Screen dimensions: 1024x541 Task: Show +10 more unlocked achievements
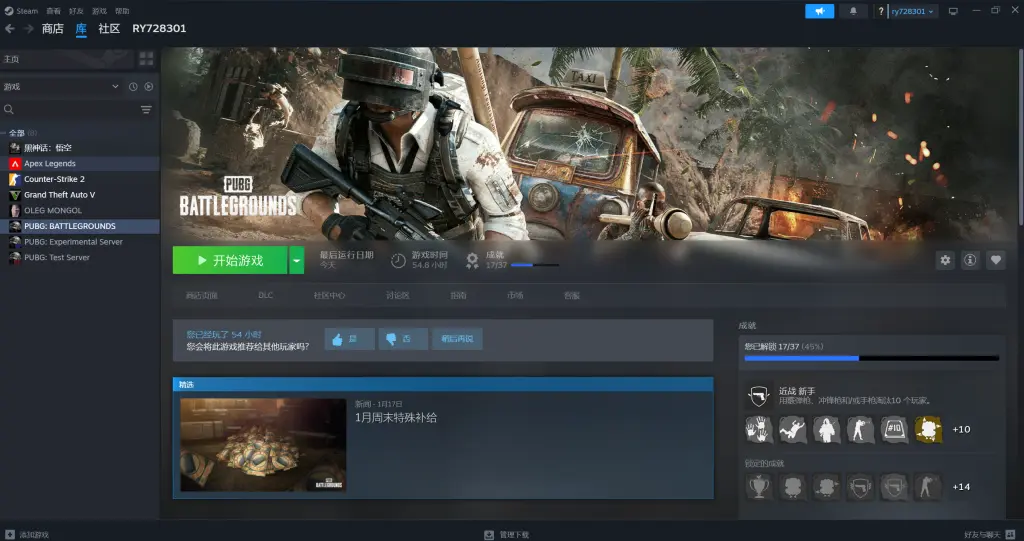[x=961, y=430]
